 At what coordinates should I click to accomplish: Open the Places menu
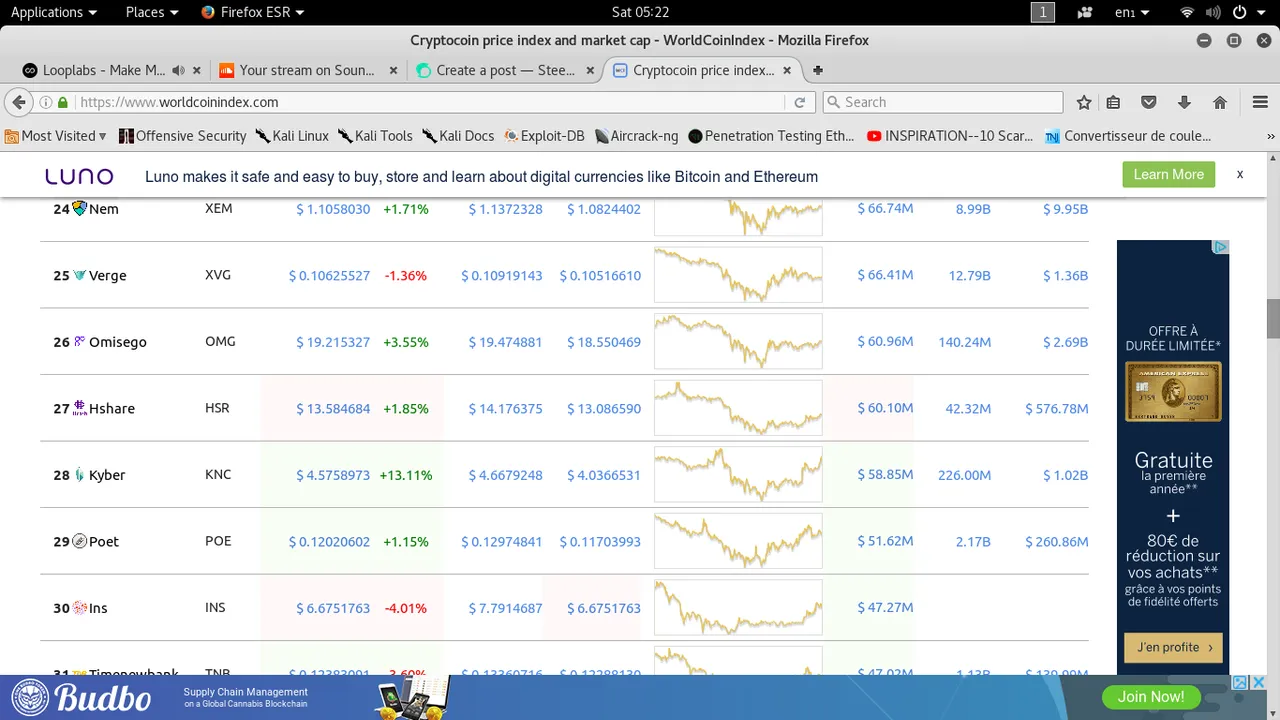point(152,12)
